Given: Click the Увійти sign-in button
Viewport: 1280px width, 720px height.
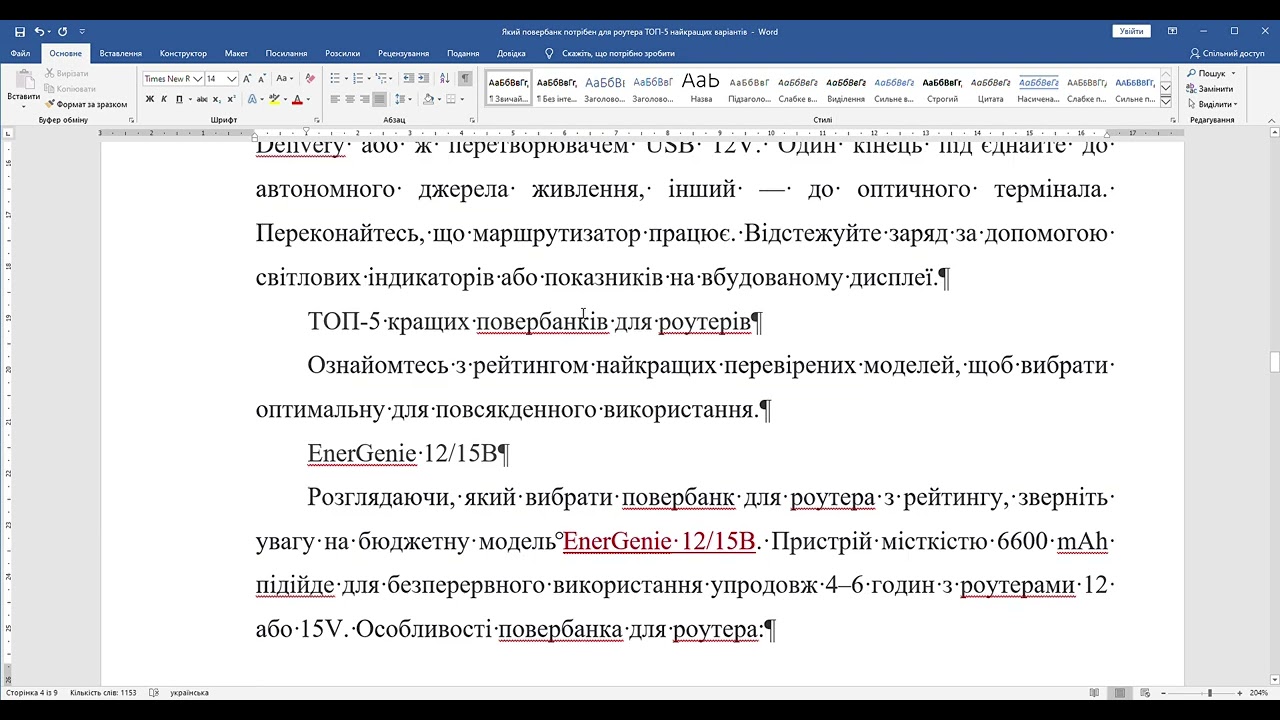Looking at the screenshot, I should point(1131,31).
